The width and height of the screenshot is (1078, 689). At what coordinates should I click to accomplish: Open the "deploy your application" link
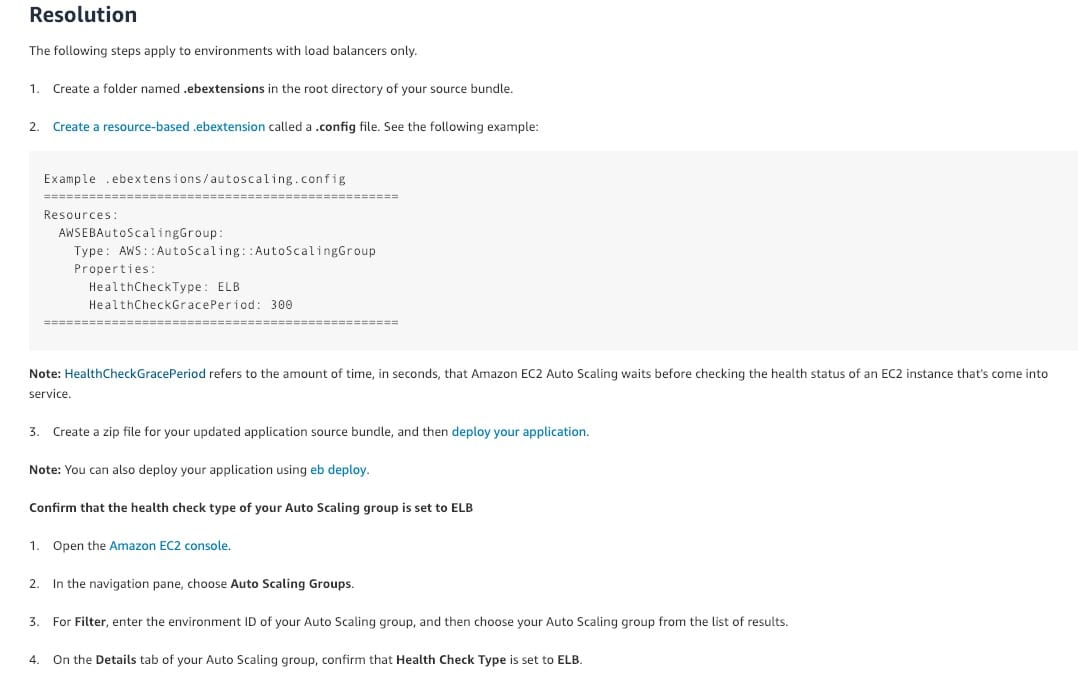pos(519,432)
